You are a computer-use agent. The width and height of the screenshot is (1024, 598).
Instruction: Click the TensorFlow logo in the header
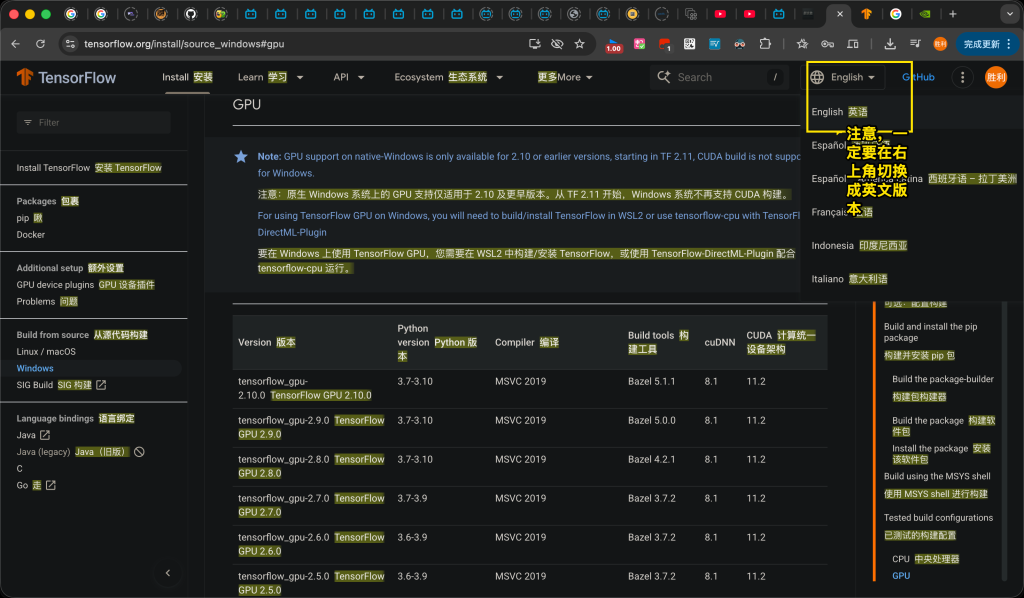point(66,77)
